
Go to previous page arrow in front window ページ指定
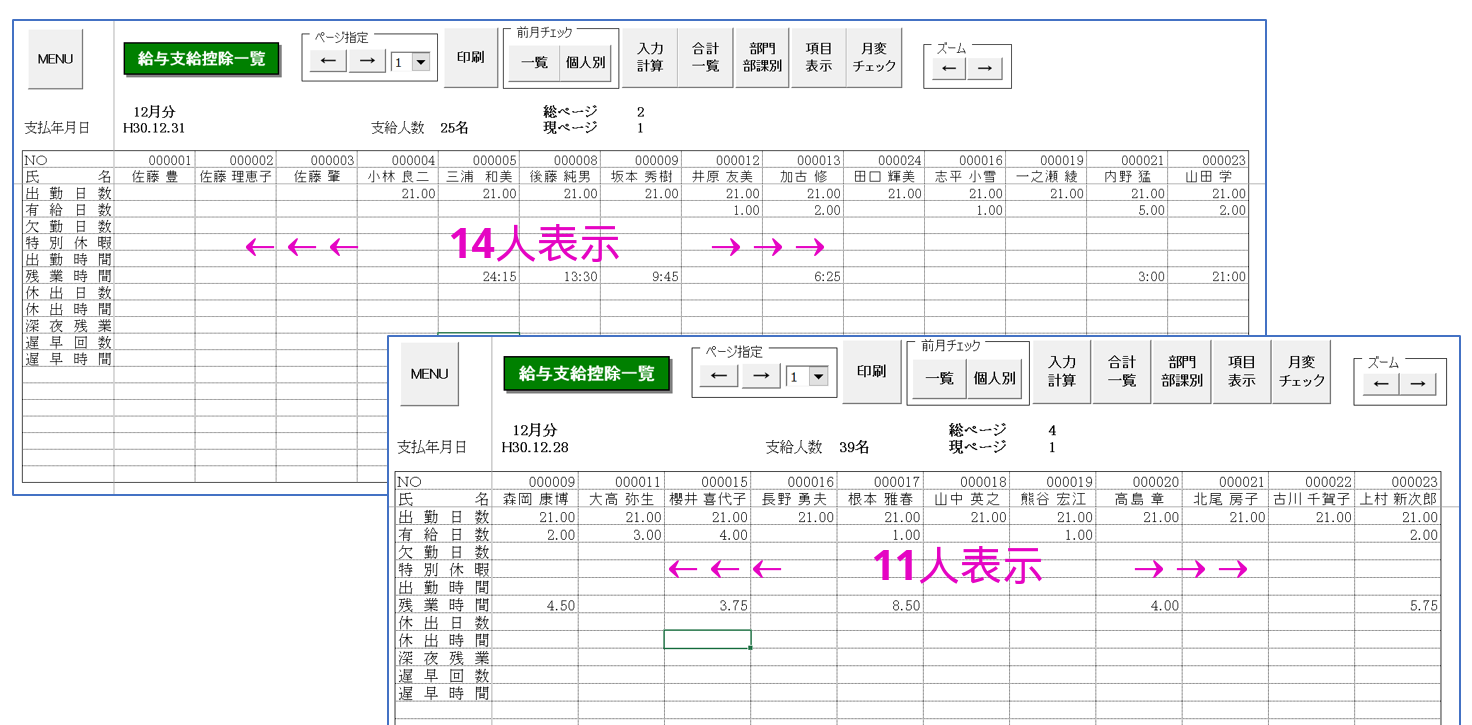click(x=719, y=376)
